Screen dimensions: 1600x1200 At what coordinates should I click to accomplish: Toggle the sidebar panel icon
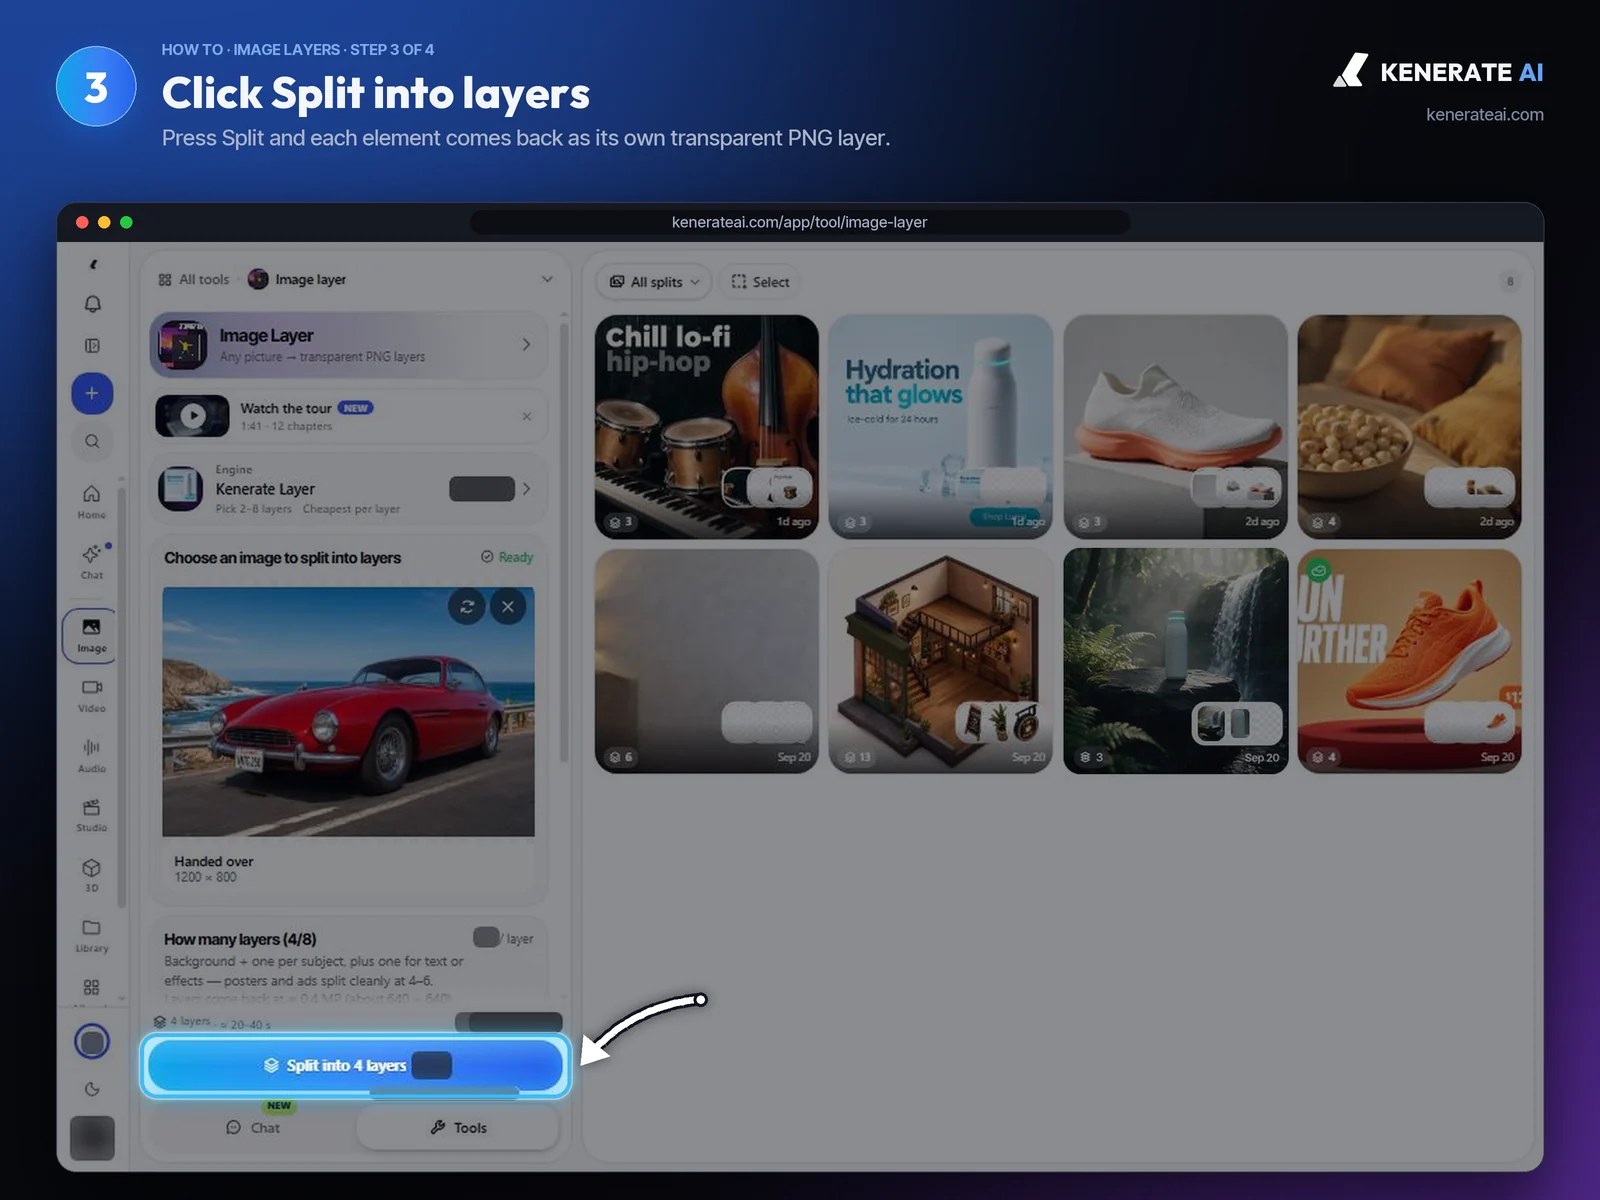tap(92, 346)
